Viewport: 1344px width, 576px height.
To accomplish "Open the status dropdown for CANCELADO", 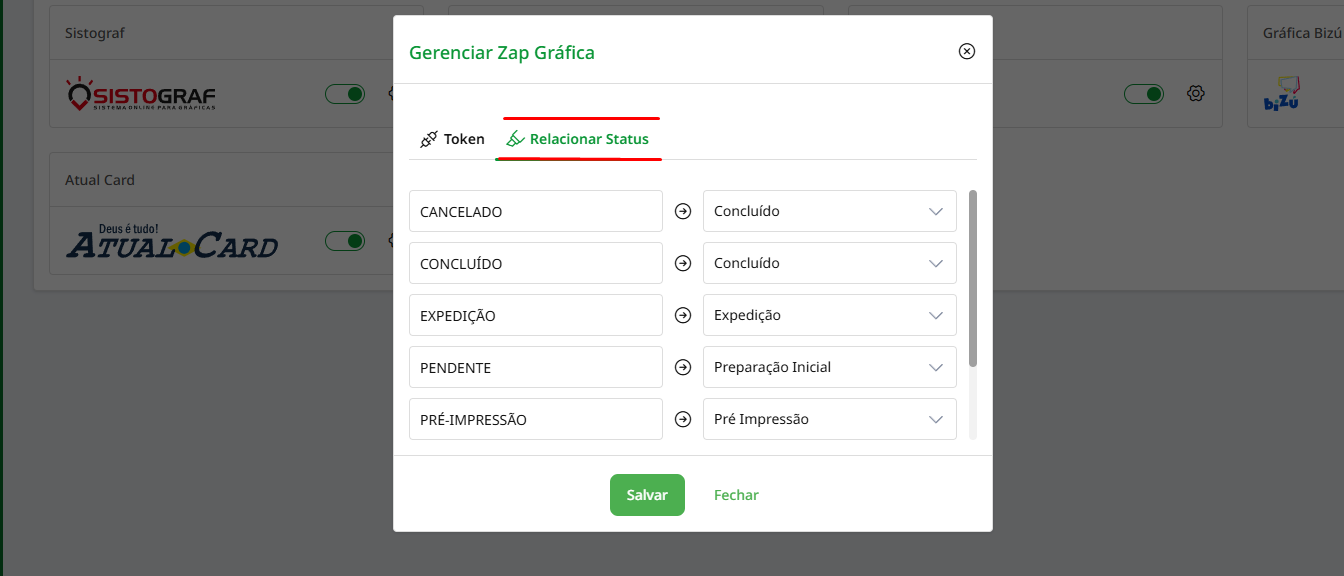I will tap(829, 212).
